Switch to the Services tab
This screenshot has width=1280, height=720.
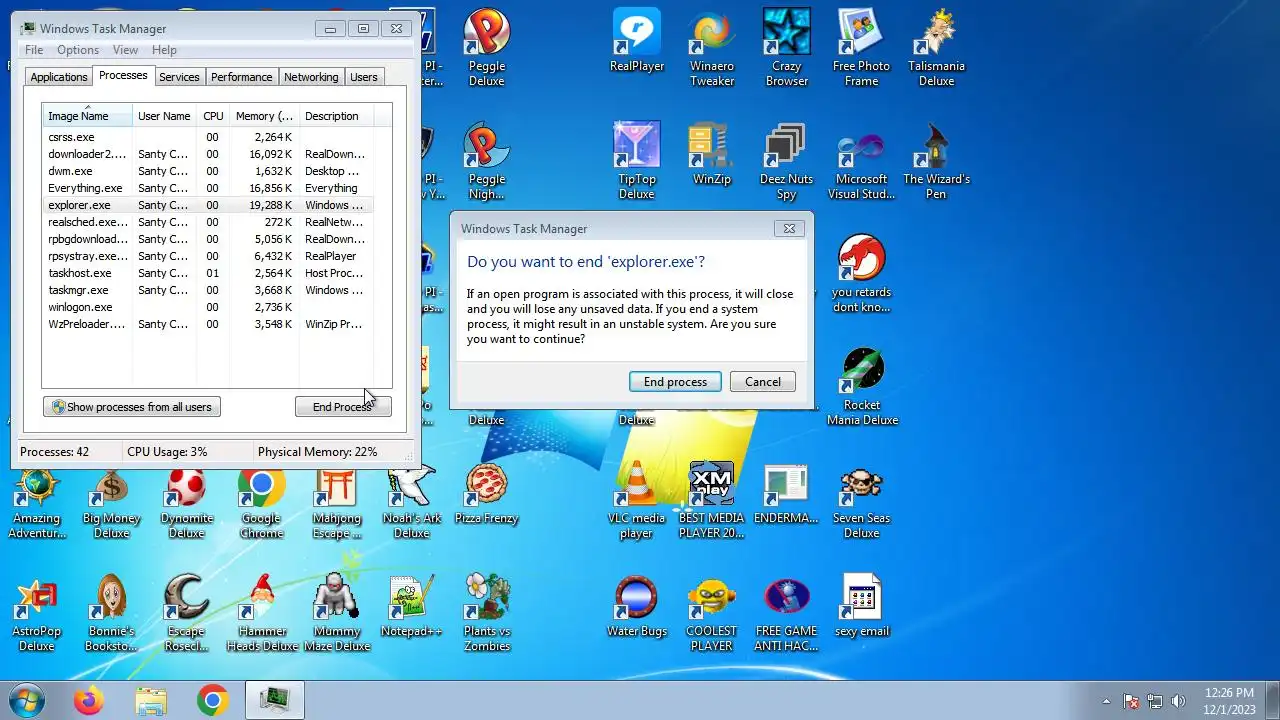179,77
